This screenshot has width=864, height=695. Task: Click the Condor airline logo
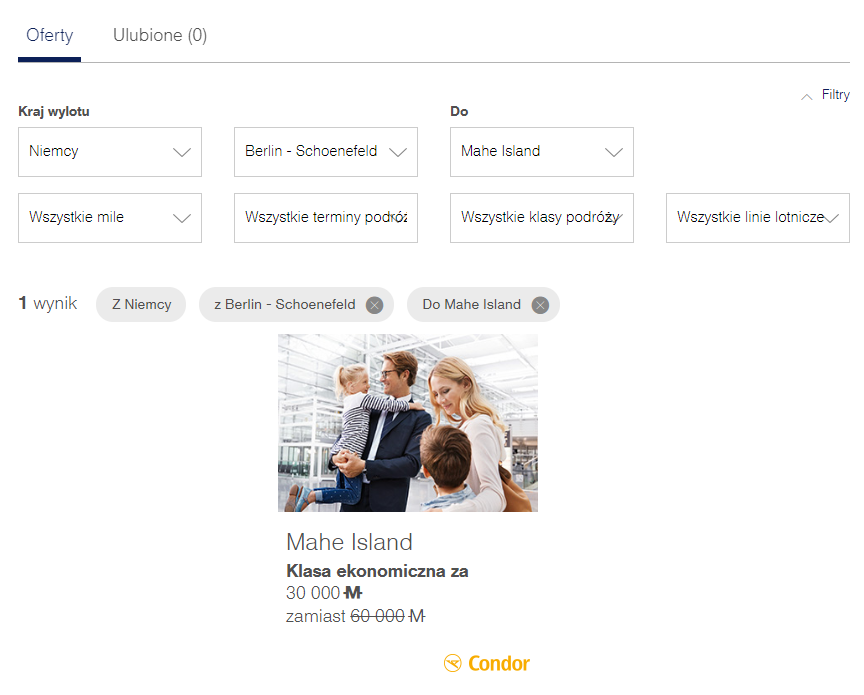pos(487,663)
